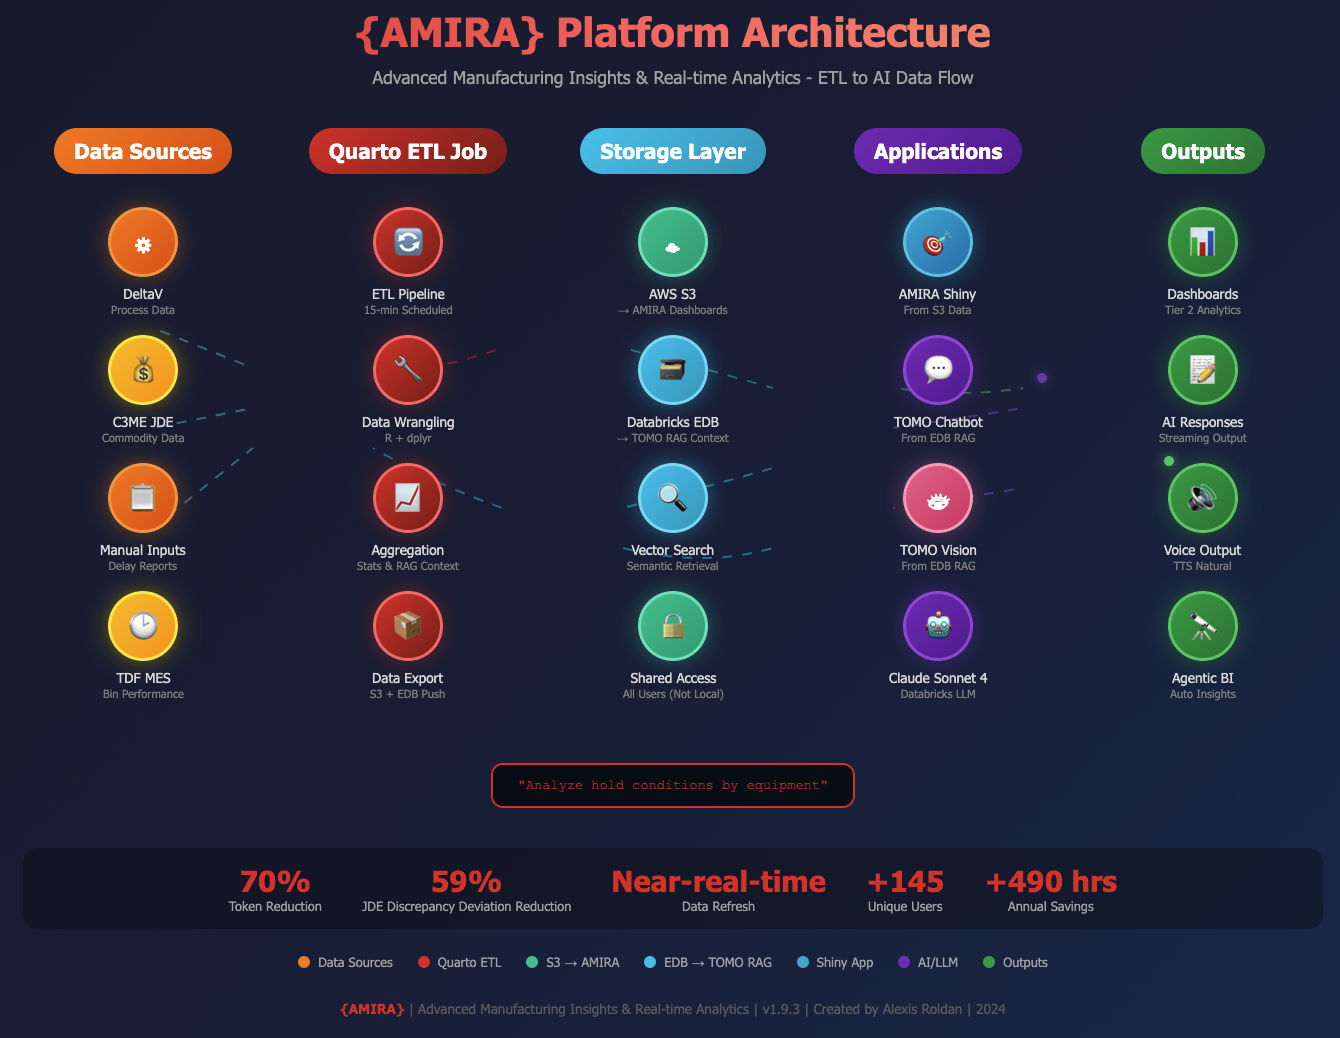This screenshot has height=1038, width=1340.
Task: Expand the Storage Layer column header
Action: [x=673, y=151]
